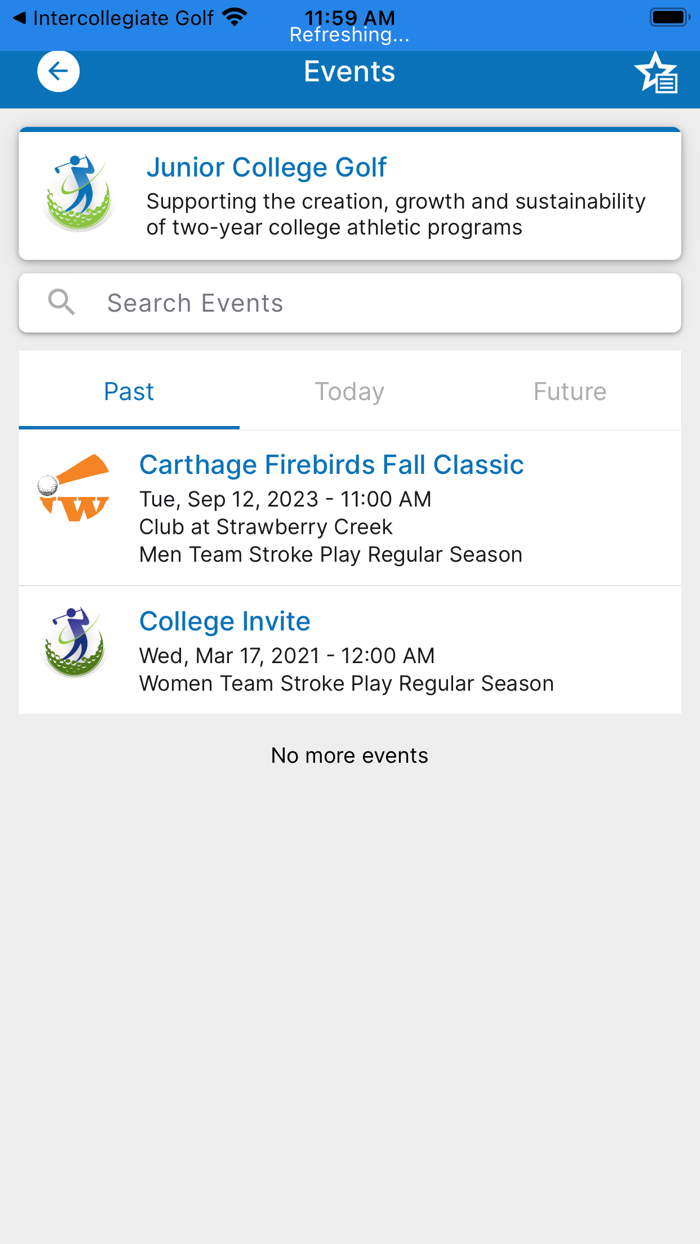Tap the Carthage Firebirds event logo
The image size is (700, 1244).
coord(74,487)
